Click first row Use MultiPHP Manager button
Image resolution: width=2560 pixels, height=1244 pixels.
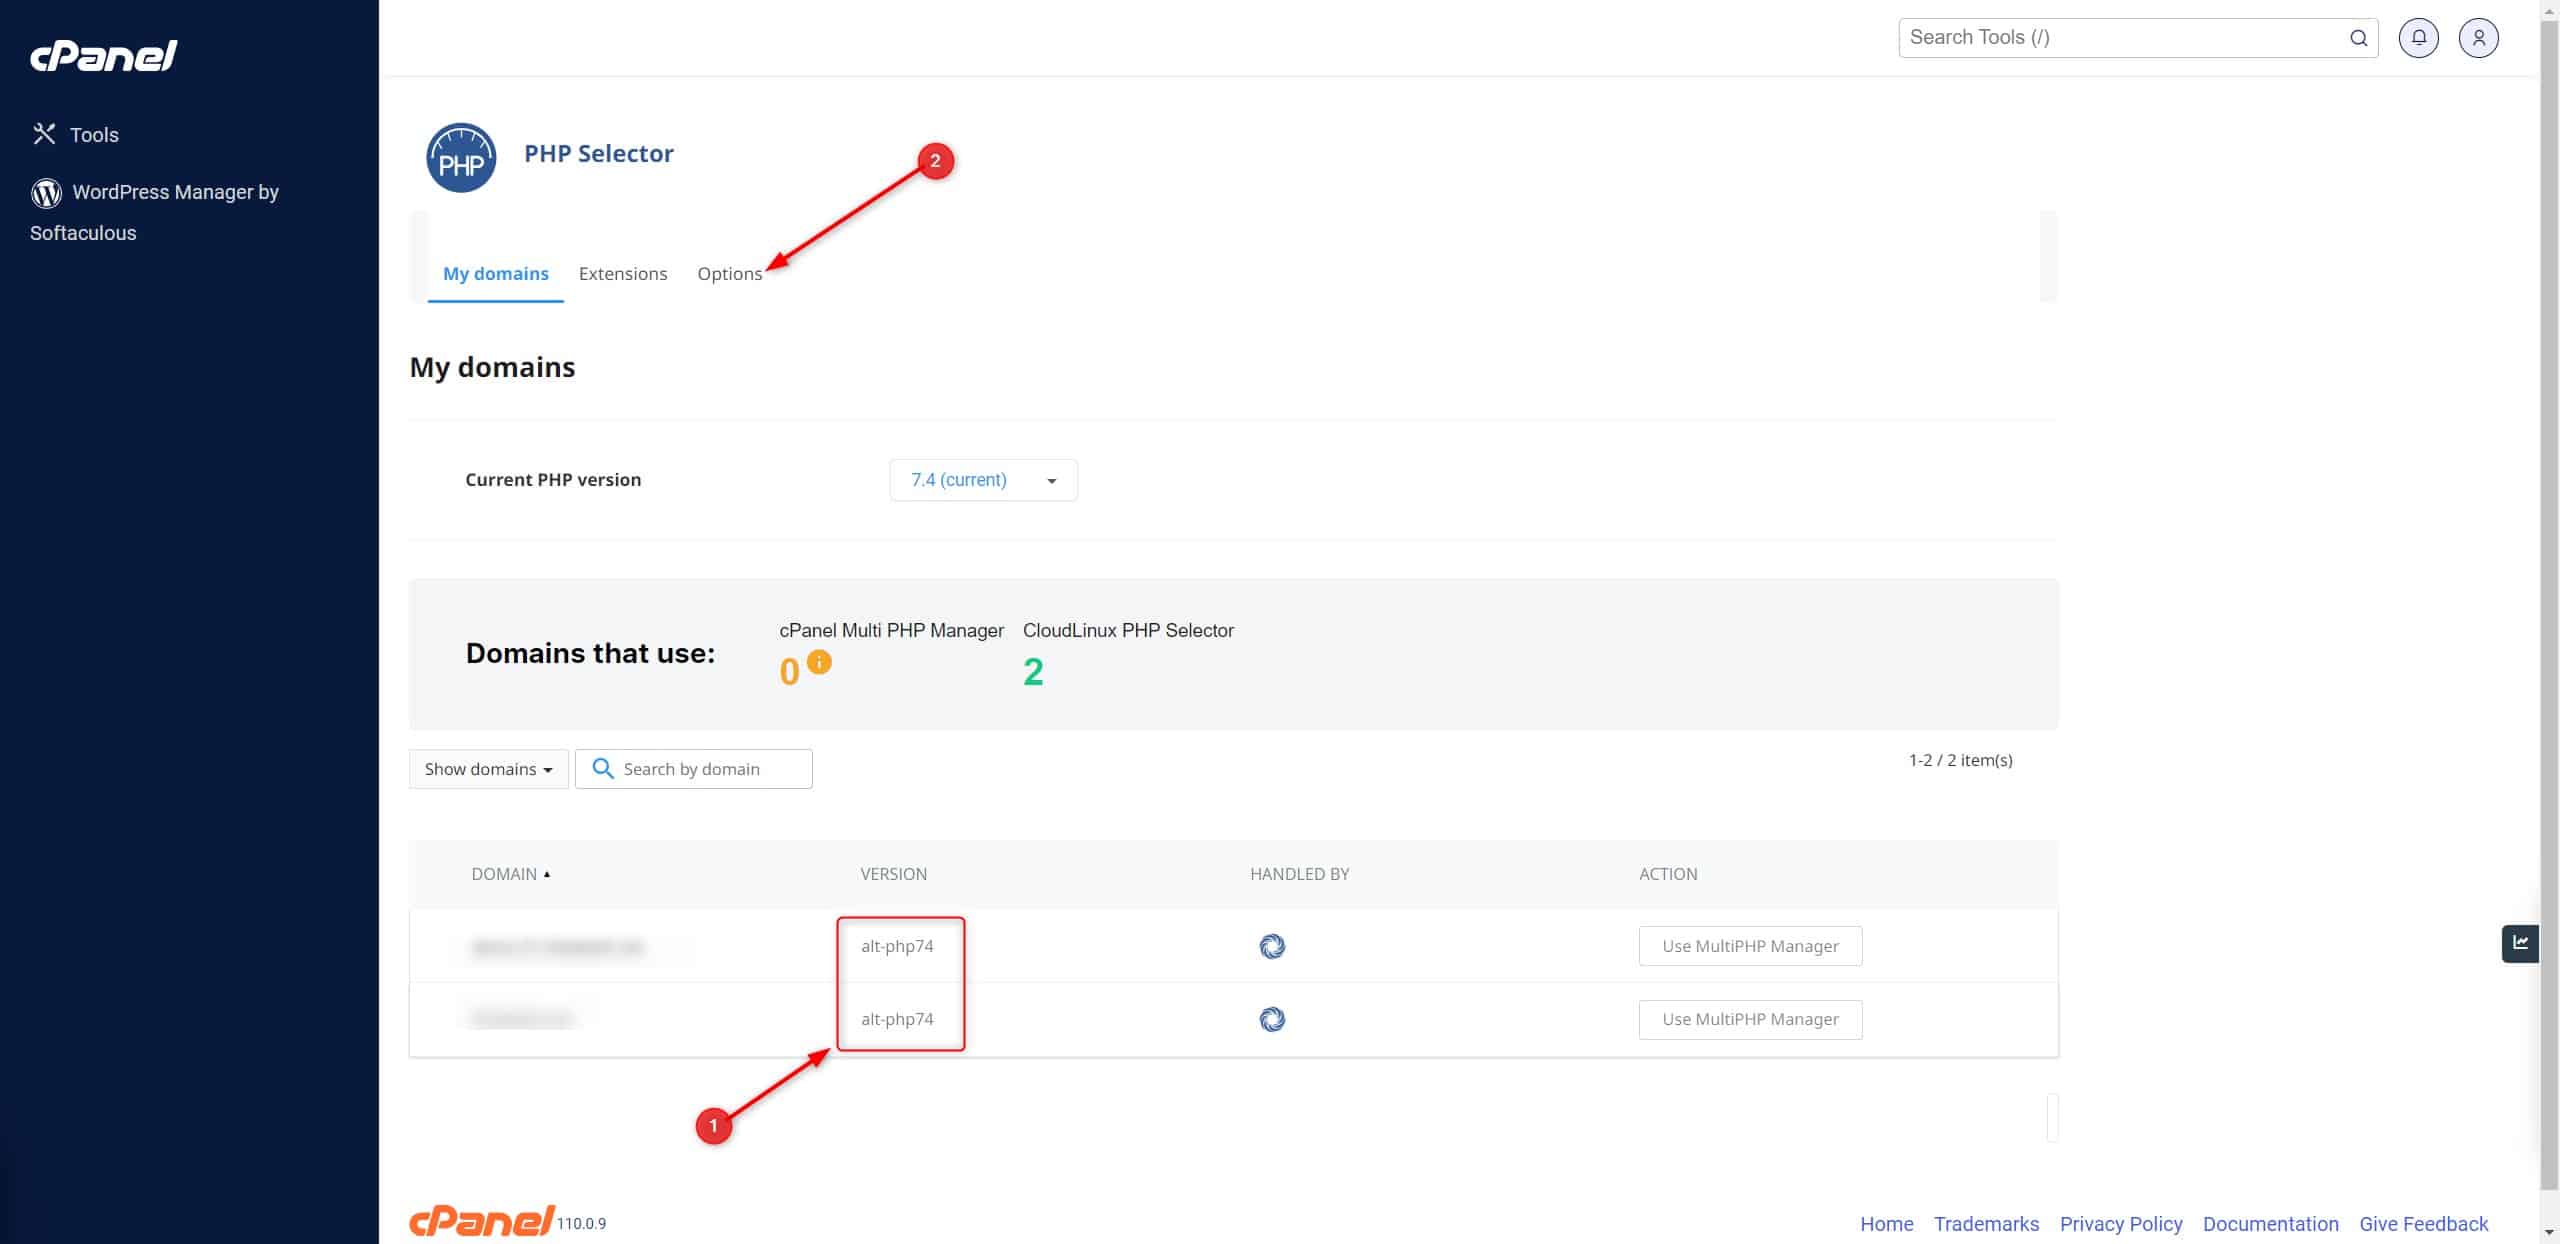(x=1751, y=946)
